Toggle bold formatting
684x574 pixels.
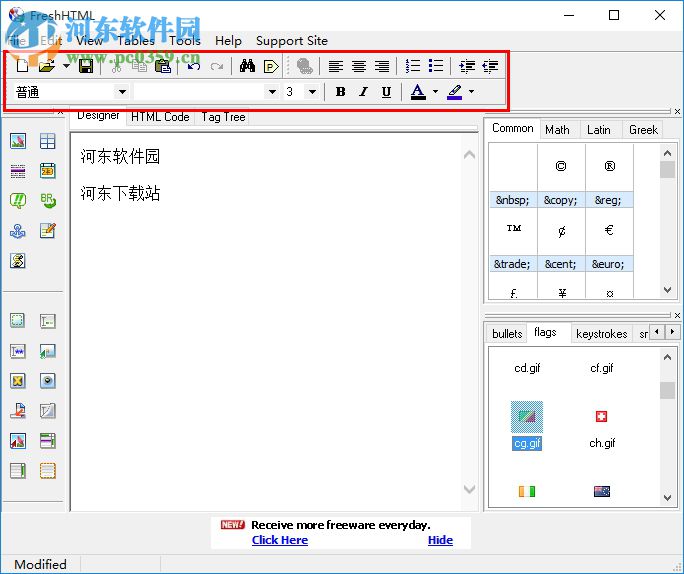tap(340, 92)
